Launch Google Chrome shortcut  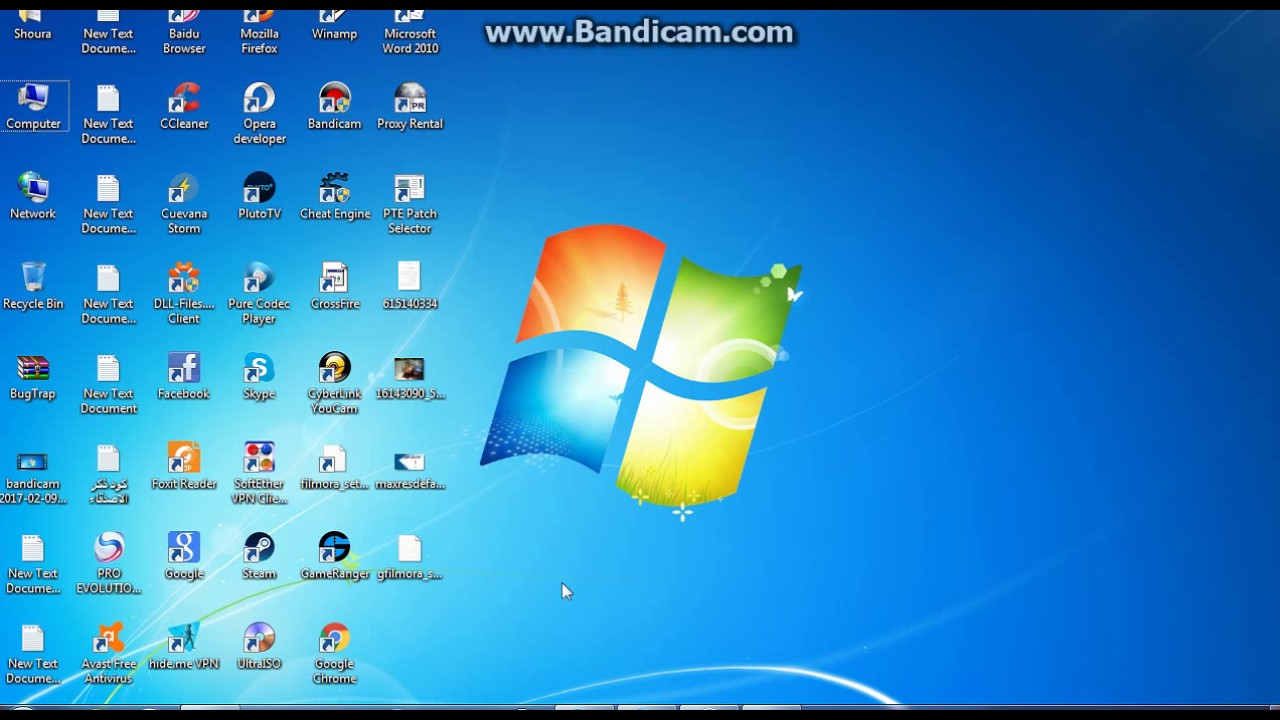point(334,654)
